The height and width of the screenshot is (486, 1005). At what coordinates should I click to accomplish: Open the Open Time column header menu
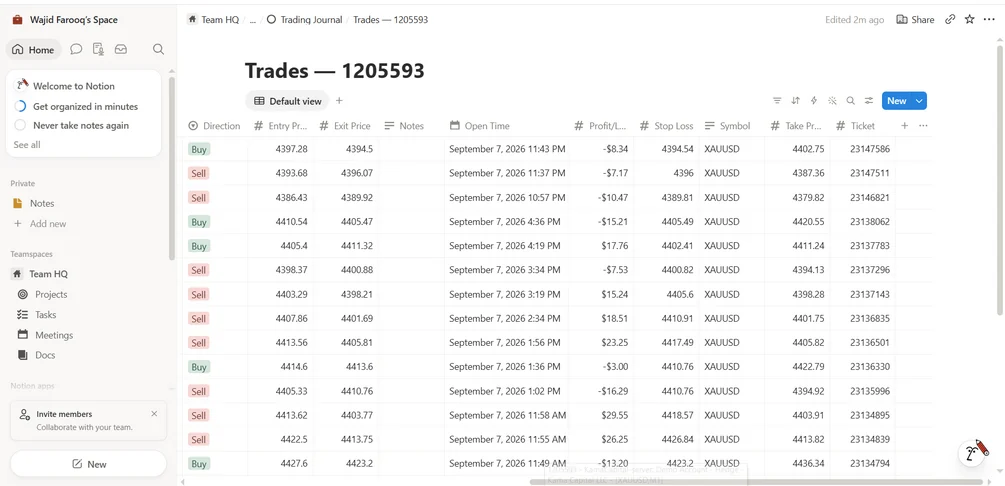tap(506, 126)
